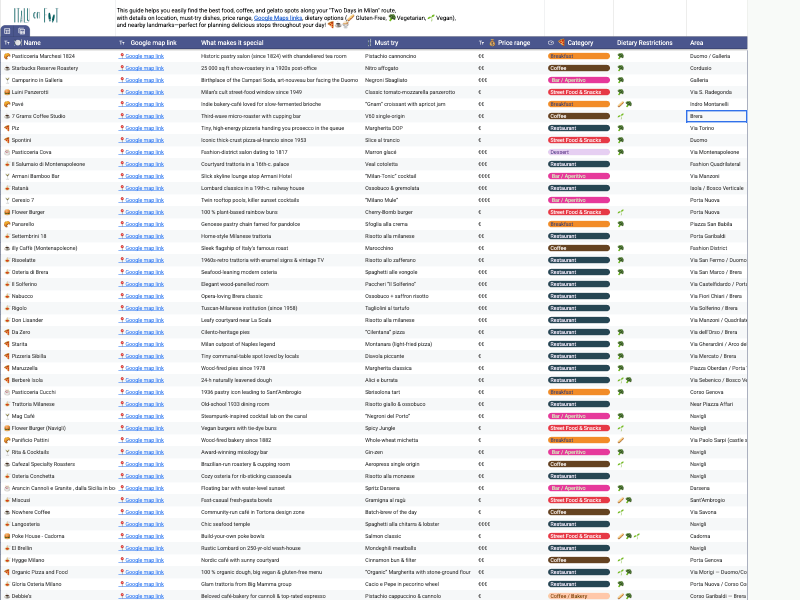Click the pin icon in the Google map link header
The image size is (800, 600).
tap(133, 43)
